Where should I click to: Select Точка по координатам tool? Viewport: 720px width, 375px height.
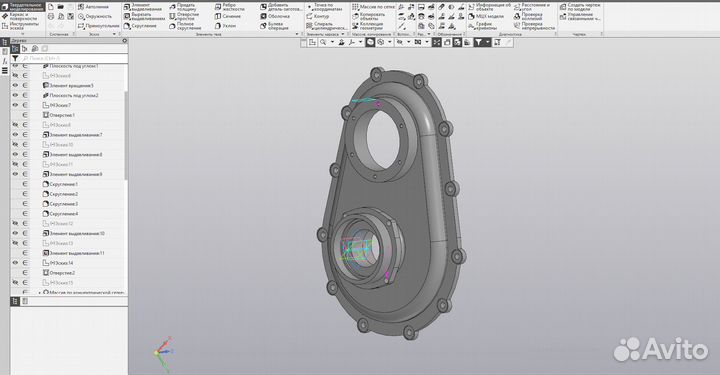tap(324, 6)
